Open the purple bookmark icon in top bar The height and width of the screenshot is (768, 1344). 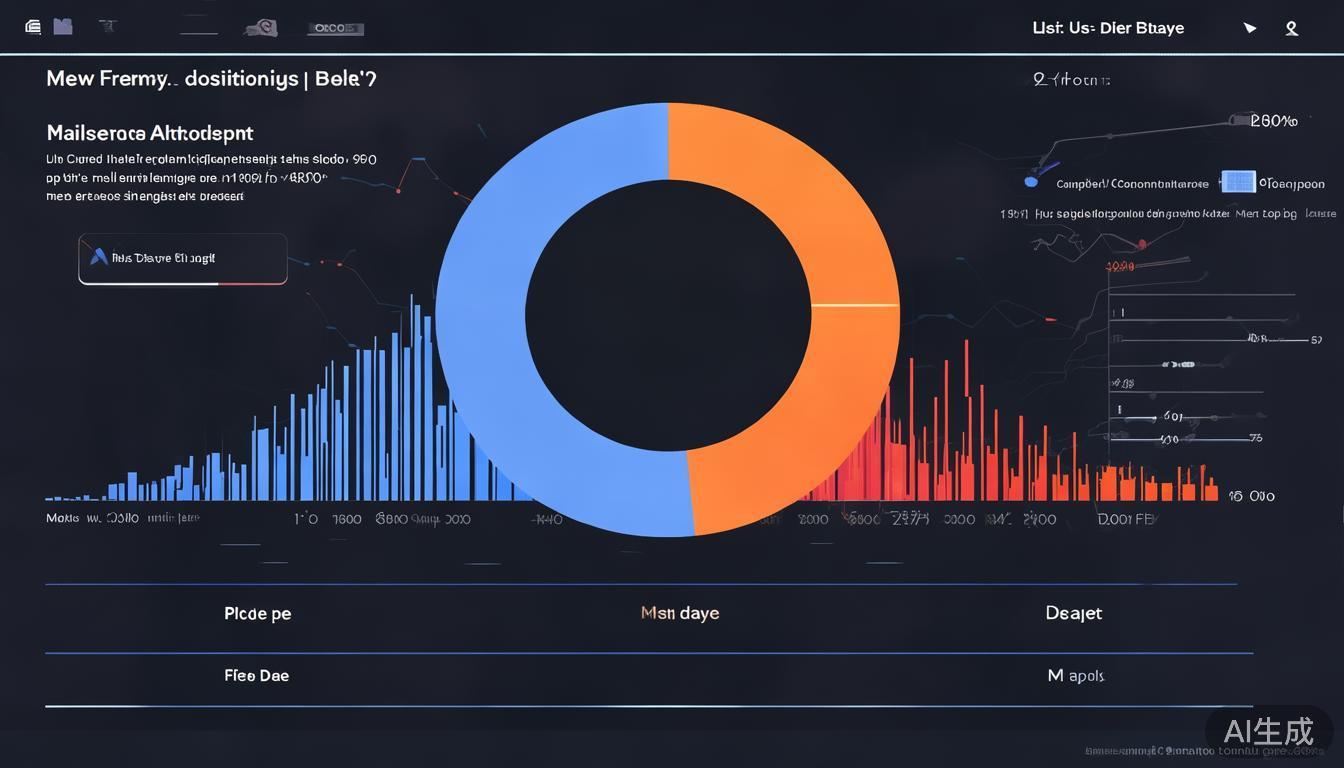click(63, 27)
